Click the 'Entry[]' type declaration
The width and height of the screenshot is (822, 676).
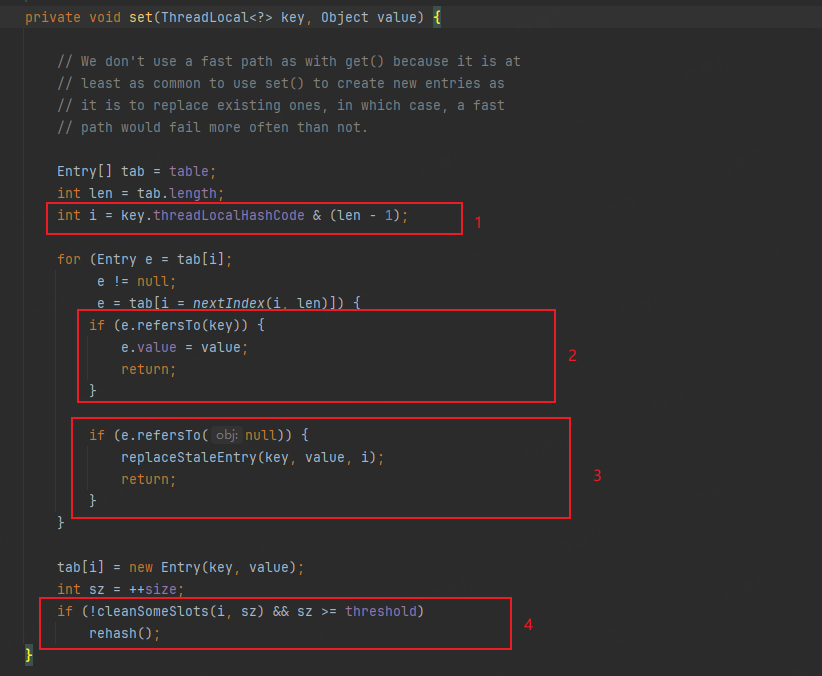pyautogui.click(x=84, y=171)
